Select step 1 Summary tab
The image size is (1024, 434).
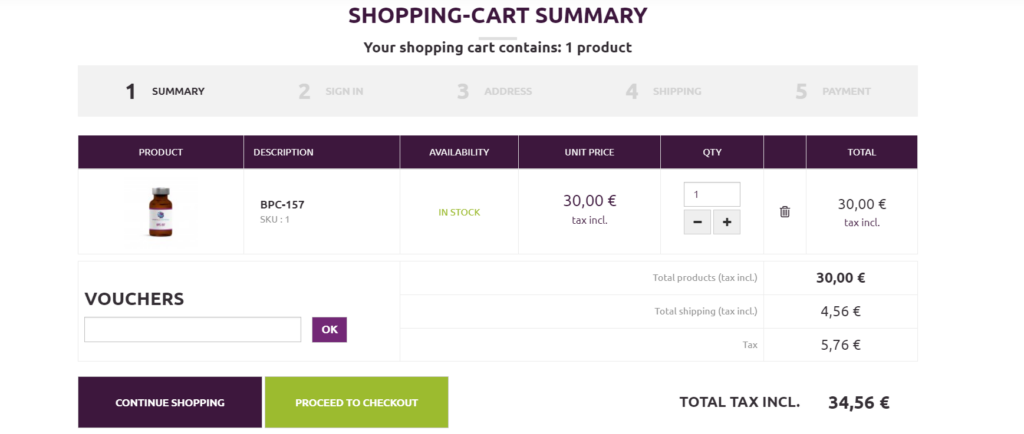166,91
